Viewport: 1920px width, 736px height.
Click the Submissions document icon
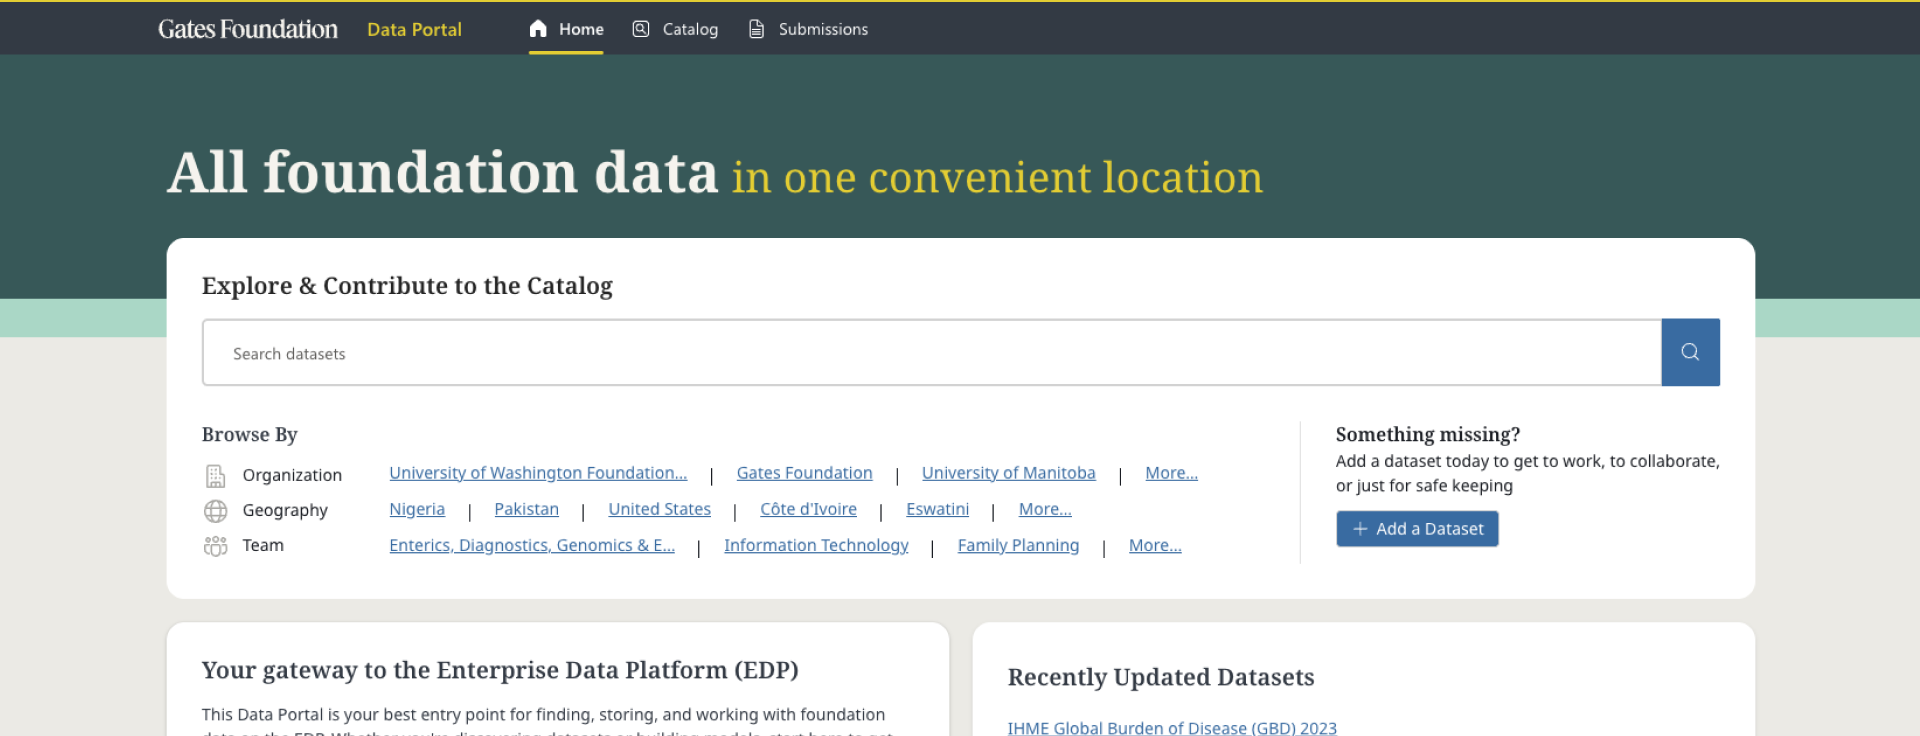tap(757, 29)
